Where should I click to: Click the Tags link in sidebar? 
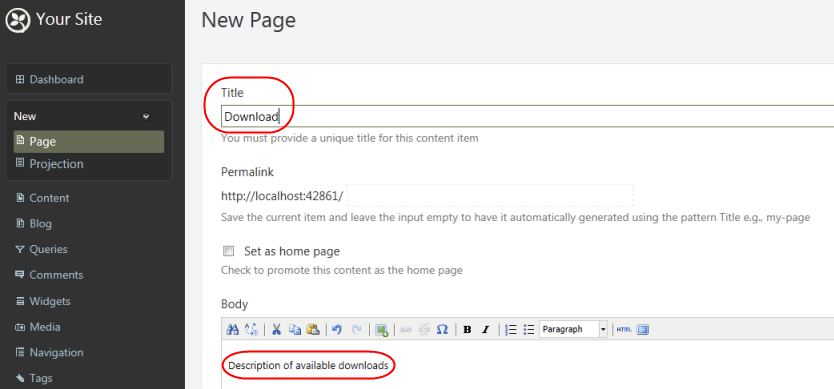pos(41,378)
